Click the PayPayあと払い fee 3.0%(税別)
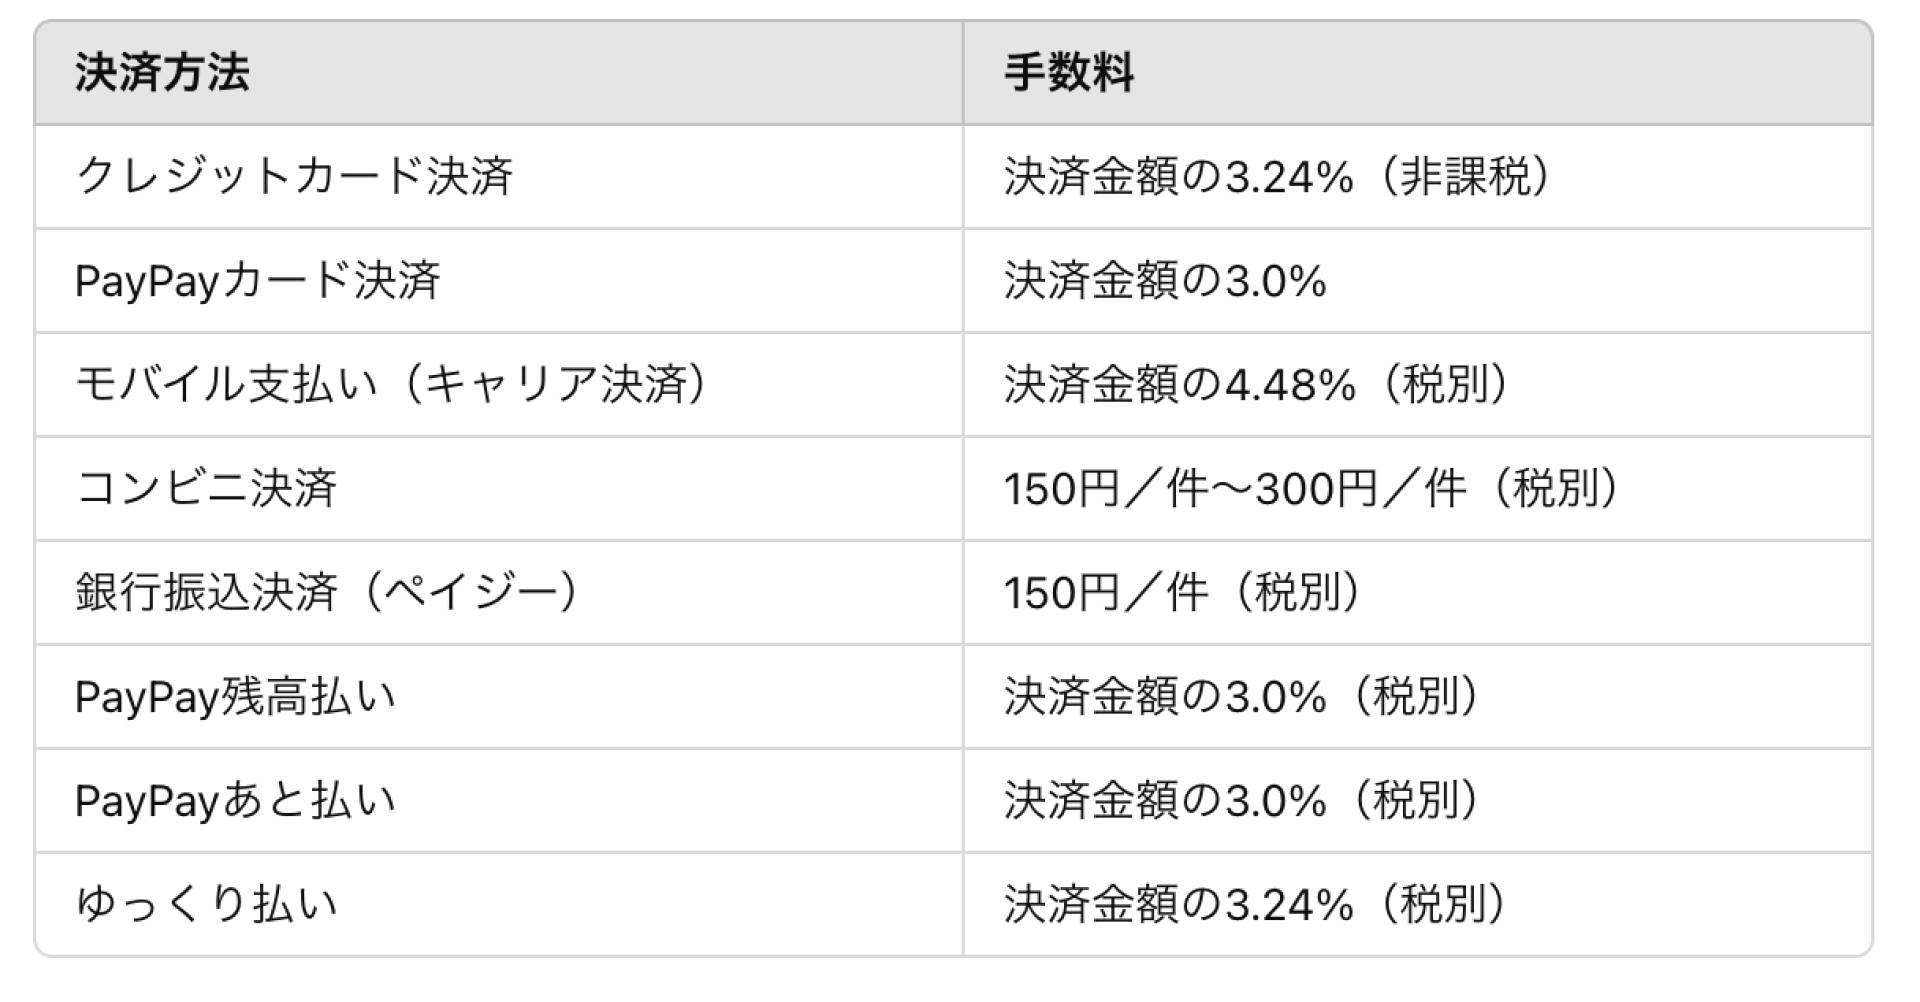Viewport: 1920px width, 1002px height. click(1417, 801)
